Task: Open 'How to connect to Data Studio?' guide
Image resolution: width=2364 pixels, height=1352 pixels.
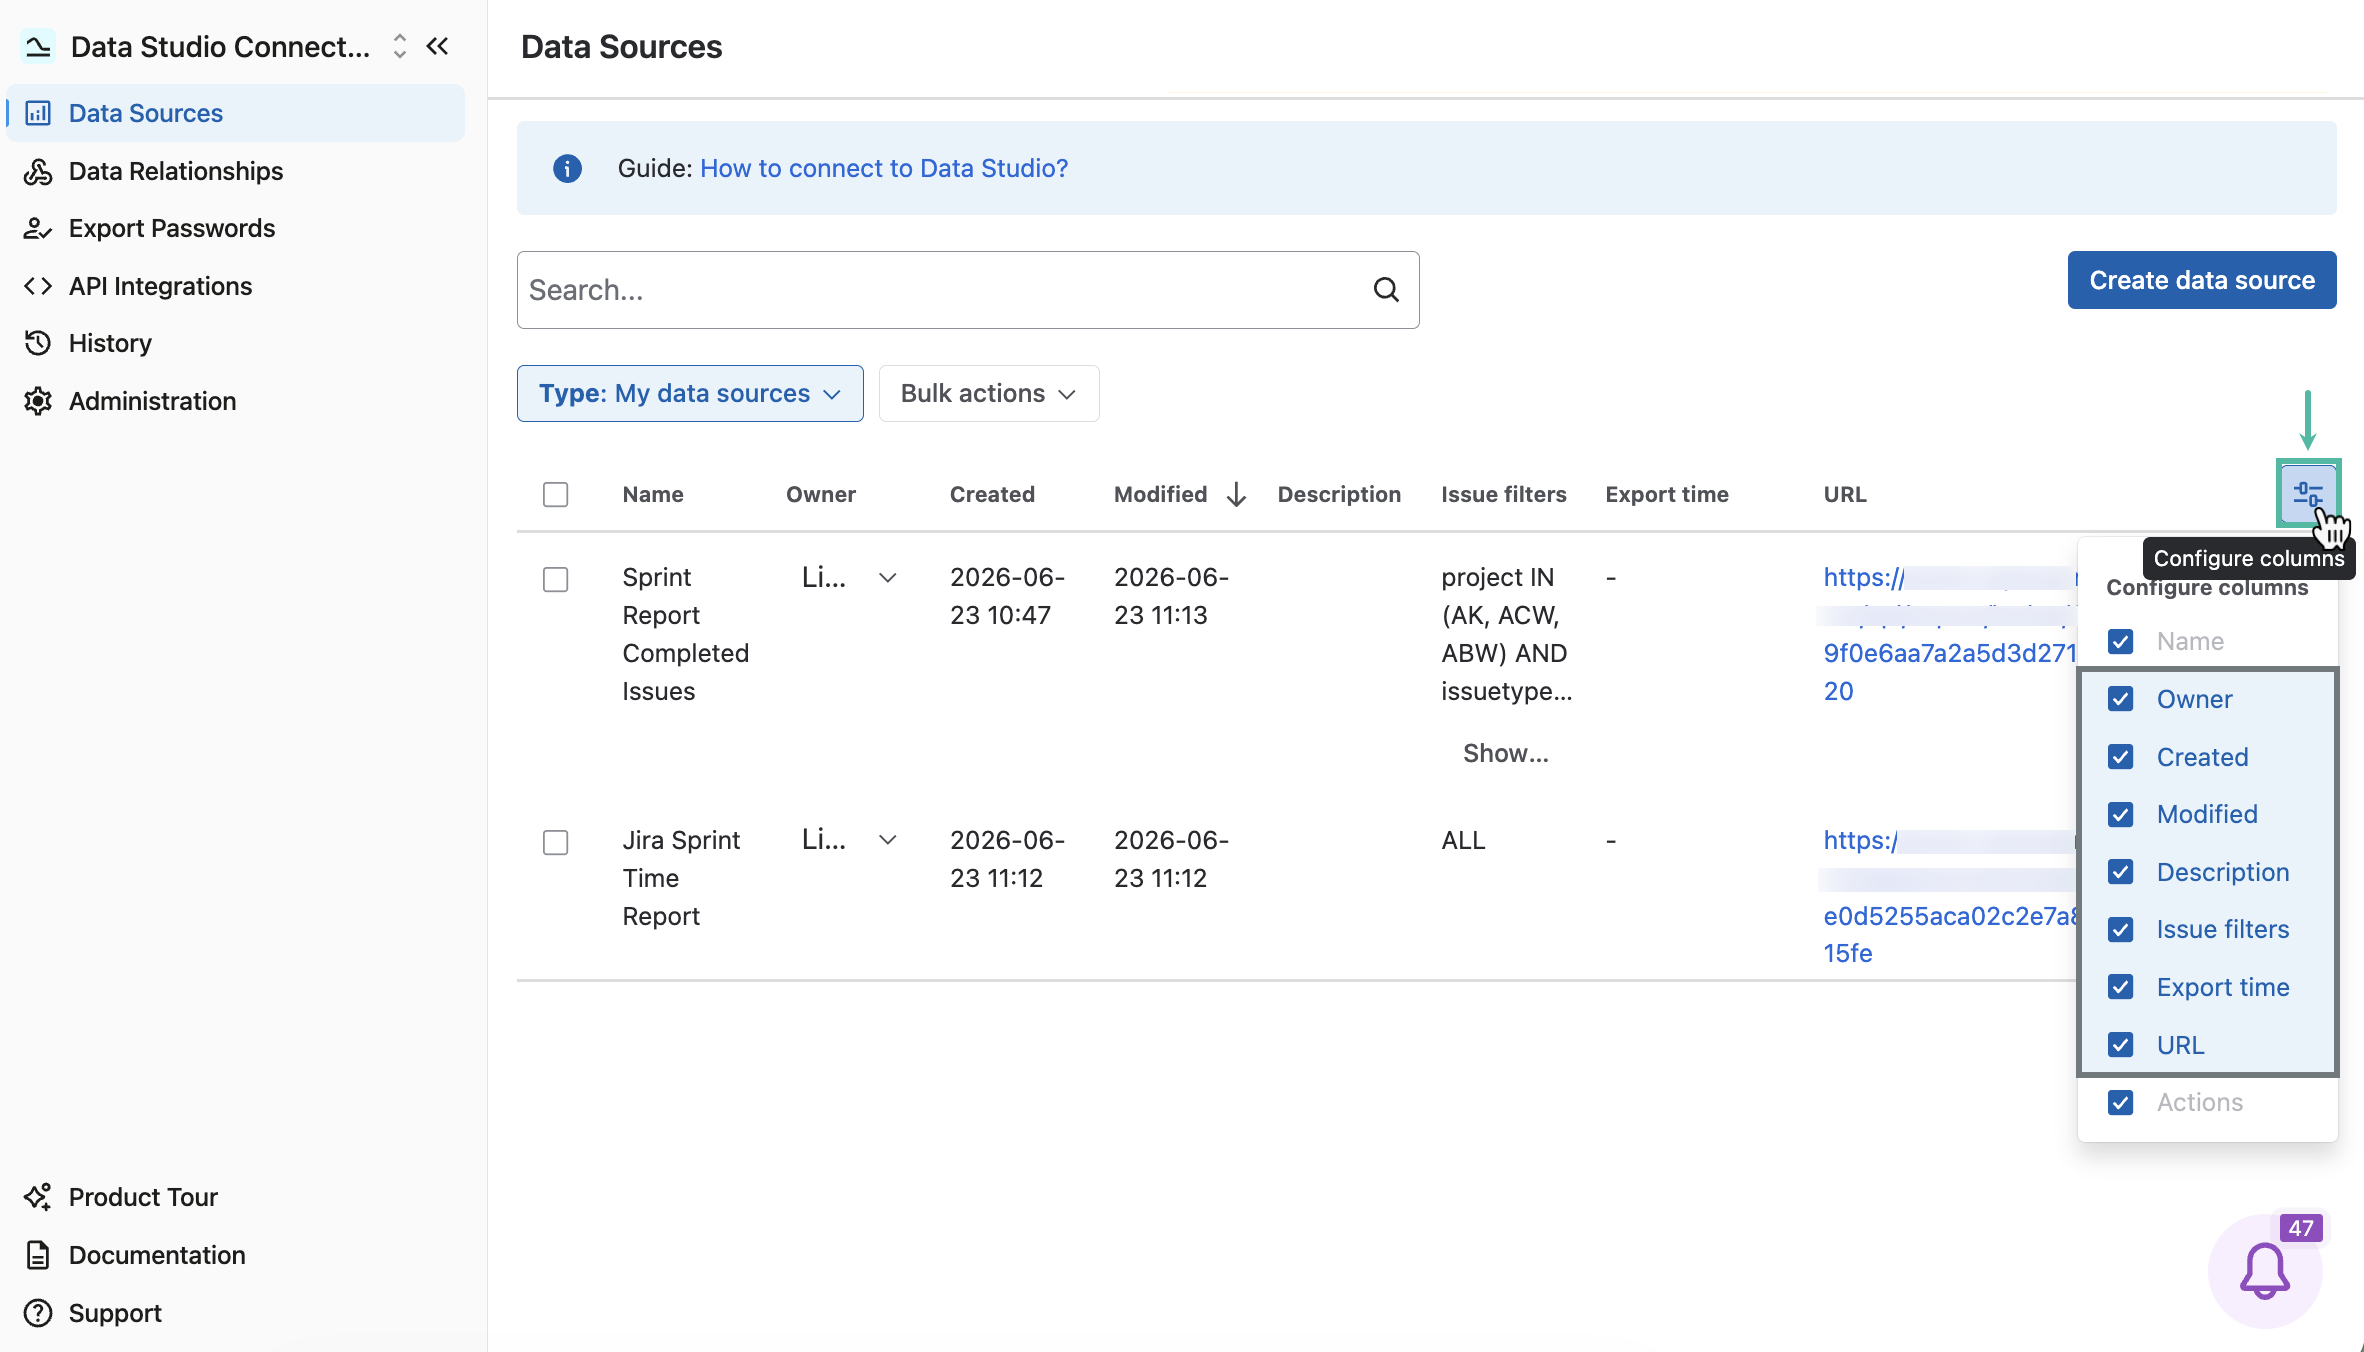Action: click(884, 168)
